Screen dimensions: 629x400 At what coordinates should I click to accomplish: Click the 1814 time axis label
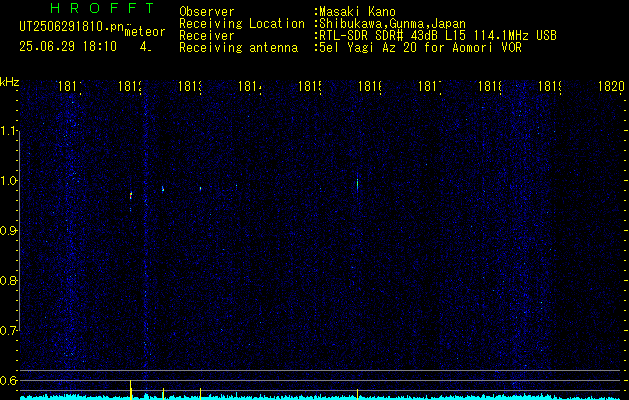point(250,86)
